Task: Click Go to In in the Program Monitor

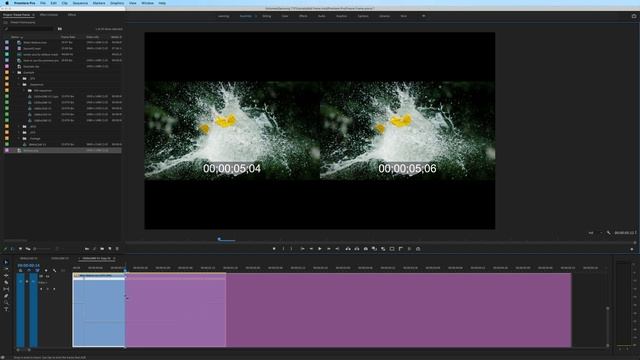Action: click(x=302, y=249)
